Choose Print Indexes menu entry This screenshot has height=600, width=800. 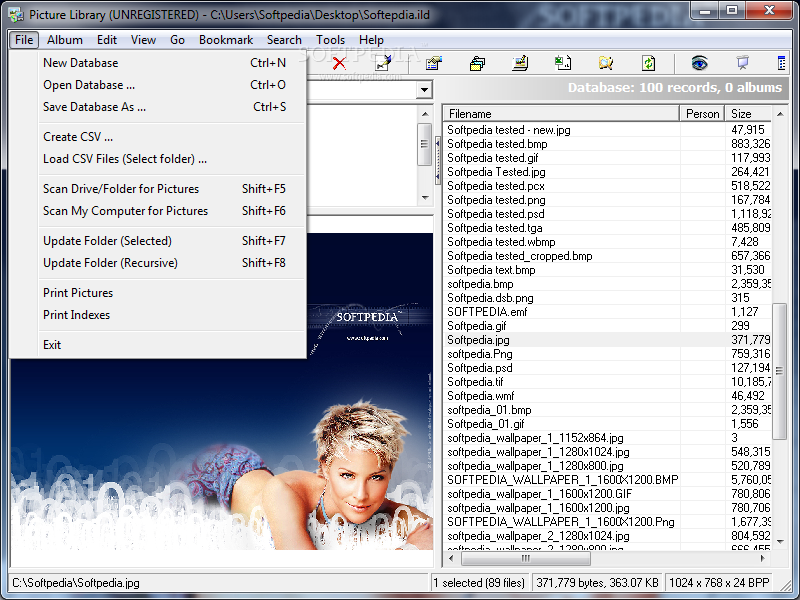[158, 315]
